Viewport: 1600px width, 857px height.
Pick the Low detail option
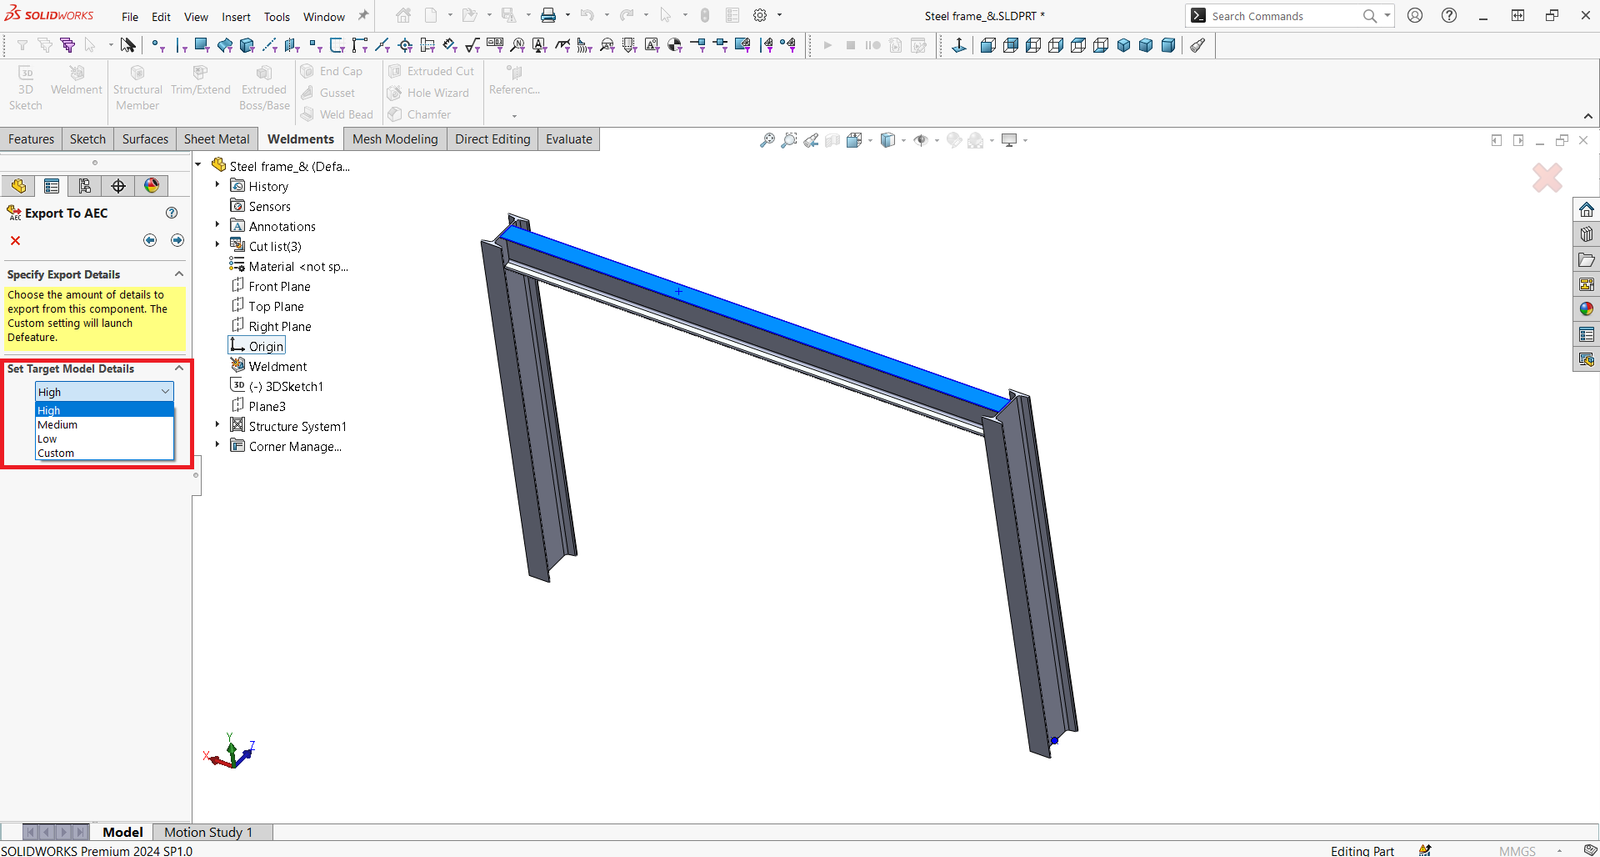pos(47,439)
